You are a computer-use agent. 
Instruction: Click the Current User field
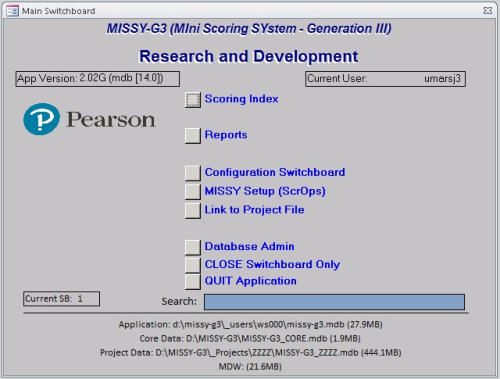tap(385, 79)
